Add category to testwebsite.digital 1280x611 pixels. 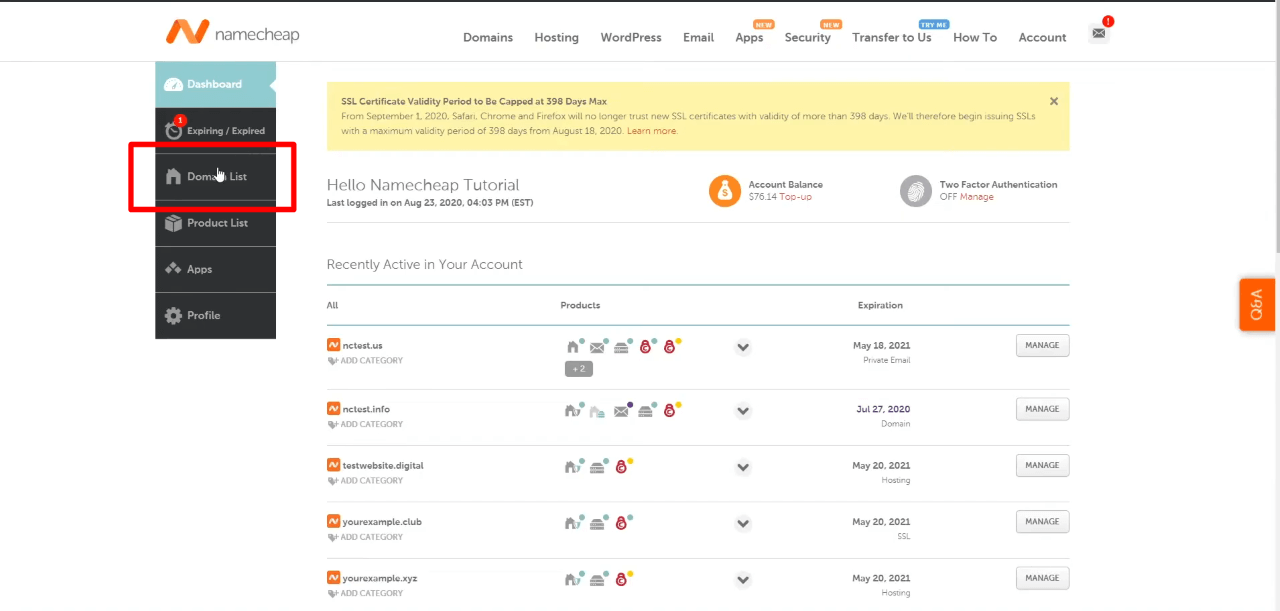click(365, 481)
